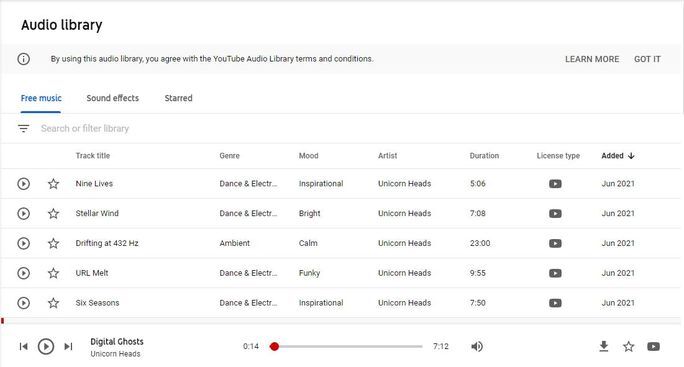Star the Nine Lives track

tap(53, 184)
